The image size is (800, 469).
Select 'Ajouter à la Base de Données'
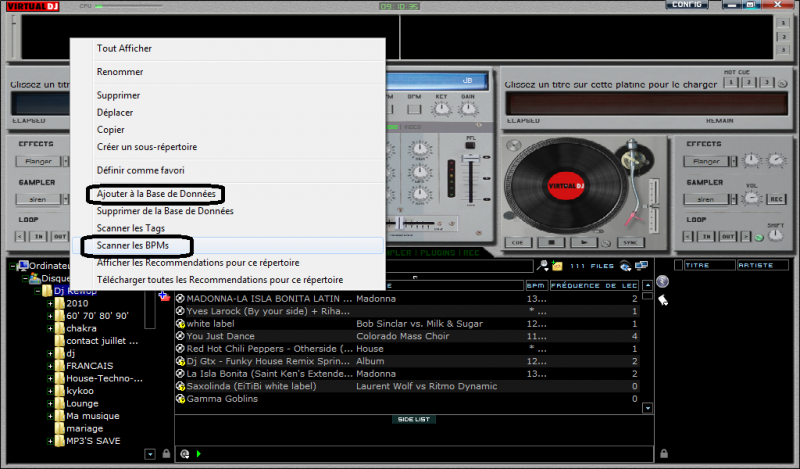[x=154, y=193]
